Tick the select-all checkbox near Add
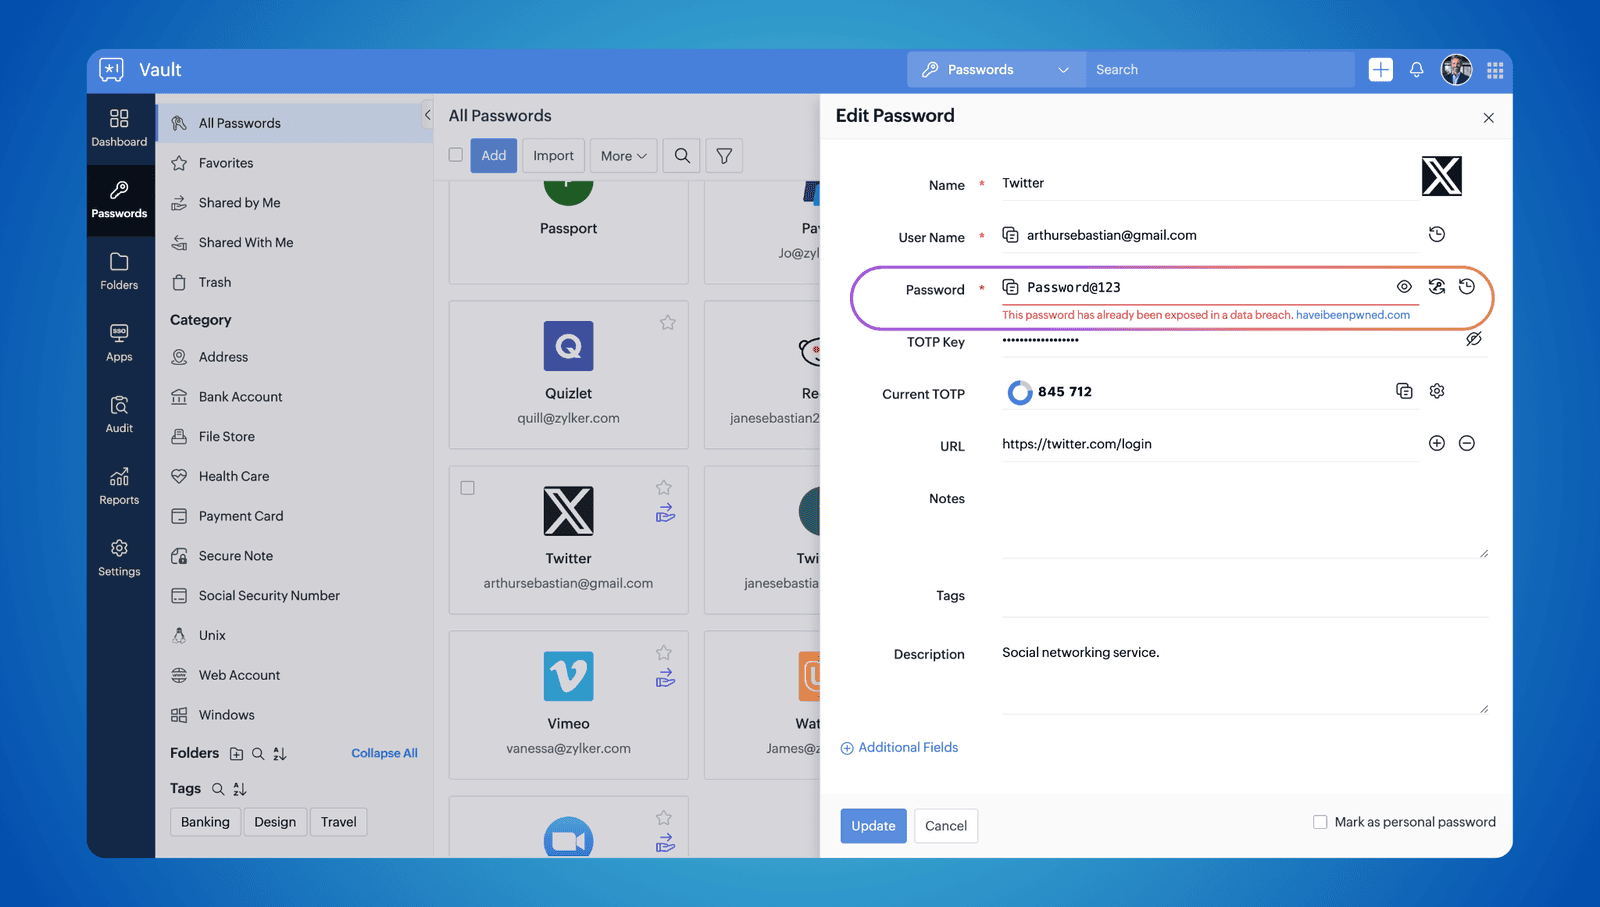The image size is (1600, 907). click(x=456, y=155)
